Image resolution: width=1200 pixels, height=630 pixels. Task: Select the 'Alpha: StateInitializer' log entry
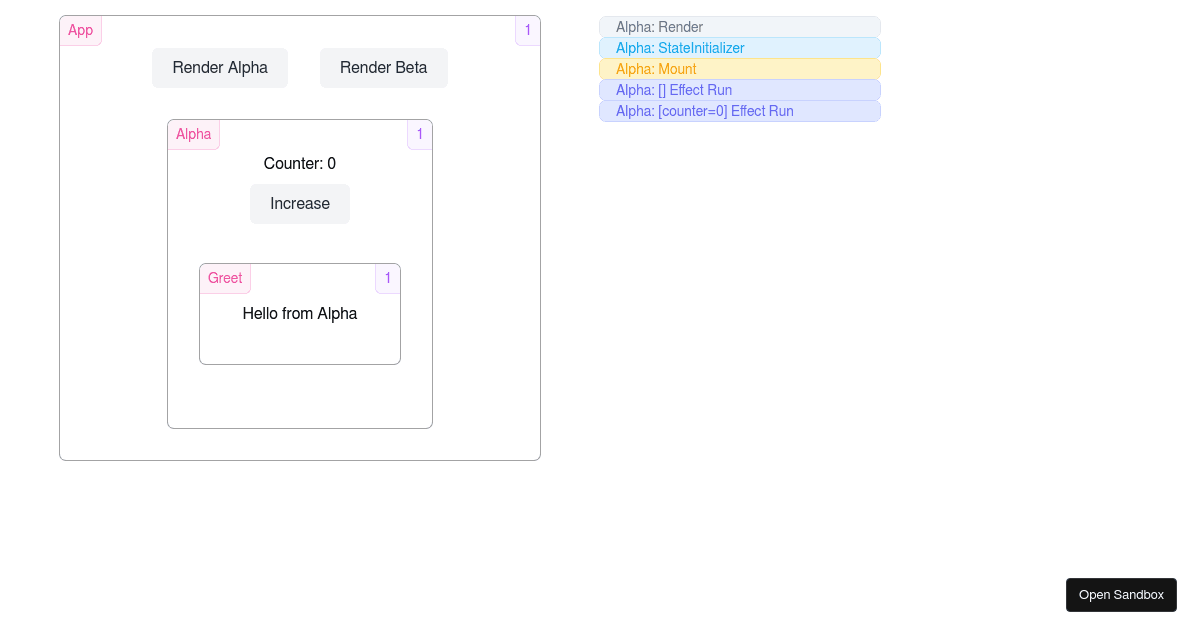click(740, 48)
